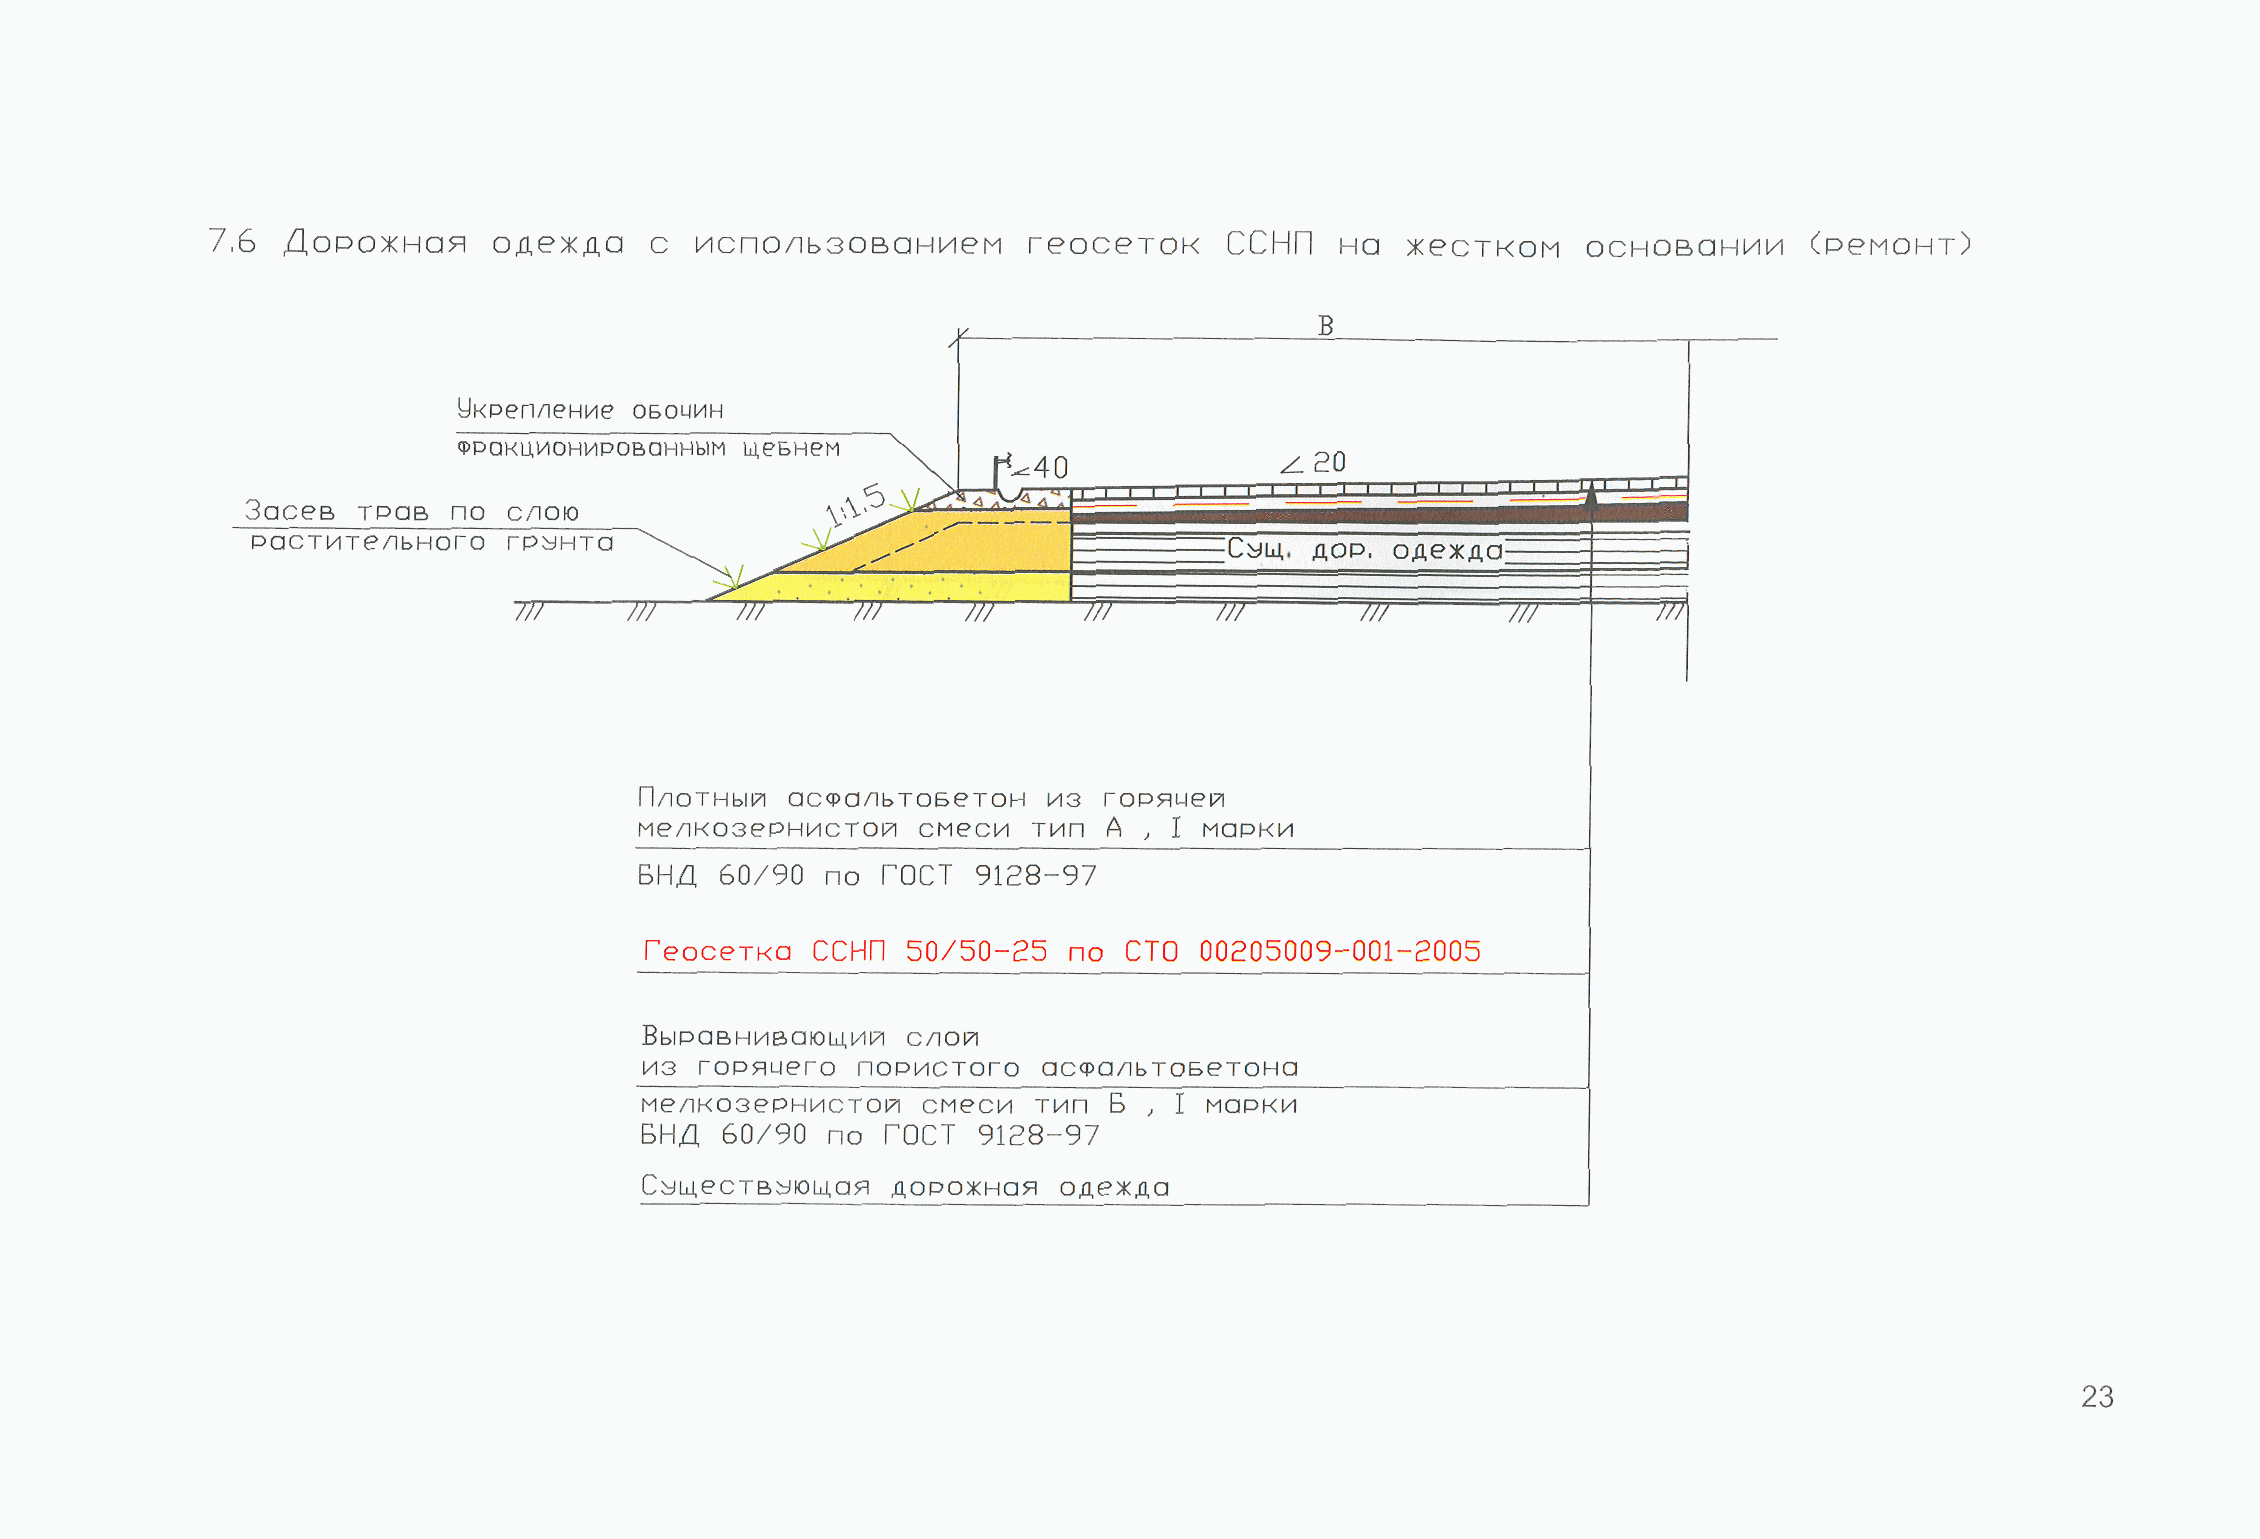
Task: Click the section title starting "7.6 Дорожная одежда"
Action: 1090,243
